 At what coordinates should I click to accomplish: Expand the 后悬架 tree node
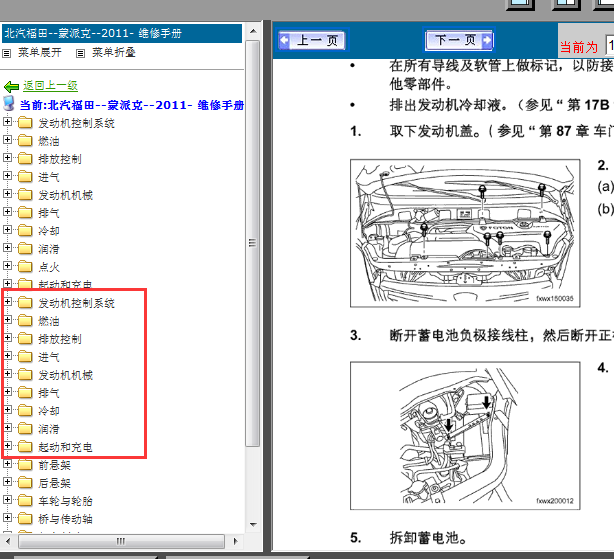point(7,481)
